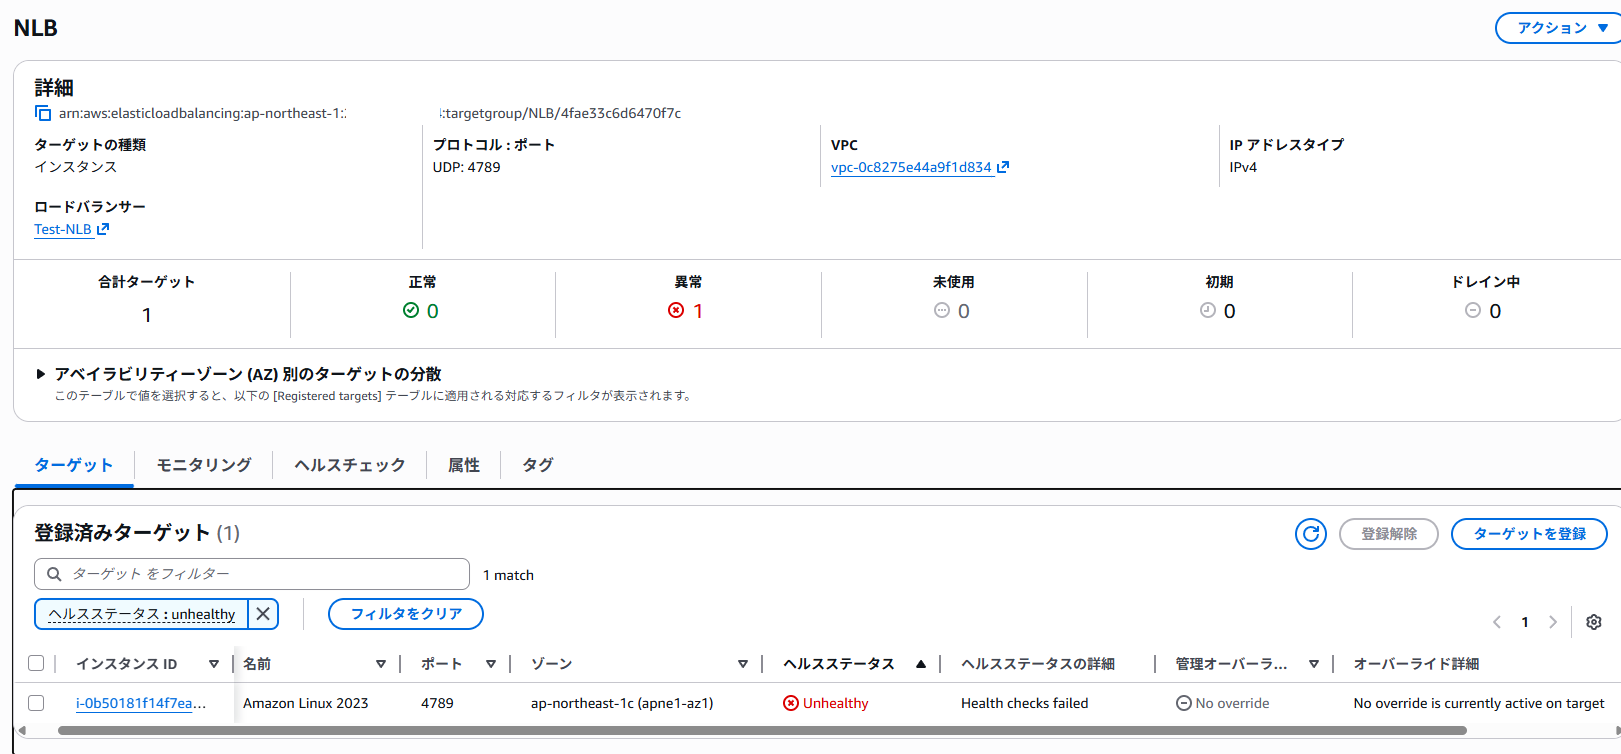Screen dimensions: 1621x754
Task: Go to the previous page of targets
Action: coord(1497,622)
